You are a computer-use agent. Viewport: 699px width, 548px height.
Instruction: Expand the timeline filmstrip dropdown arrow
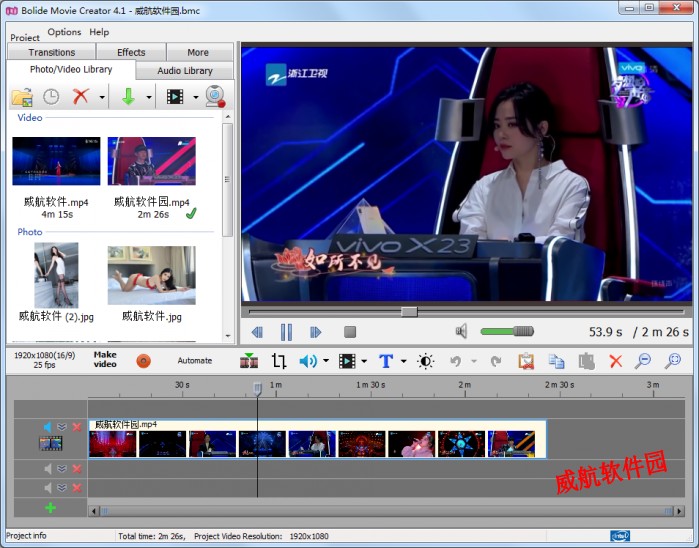pyautogui.click(x=364, y=361)
